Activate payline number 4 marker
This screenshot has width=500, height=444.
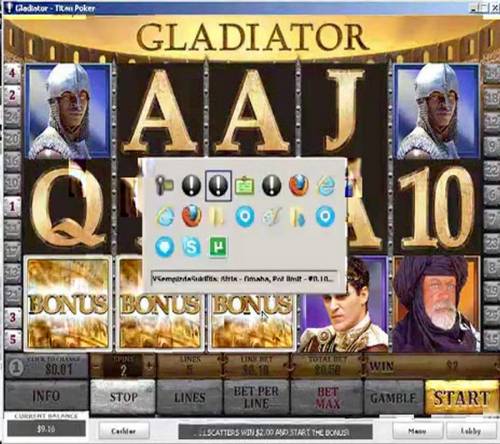(x=12, y=73)
